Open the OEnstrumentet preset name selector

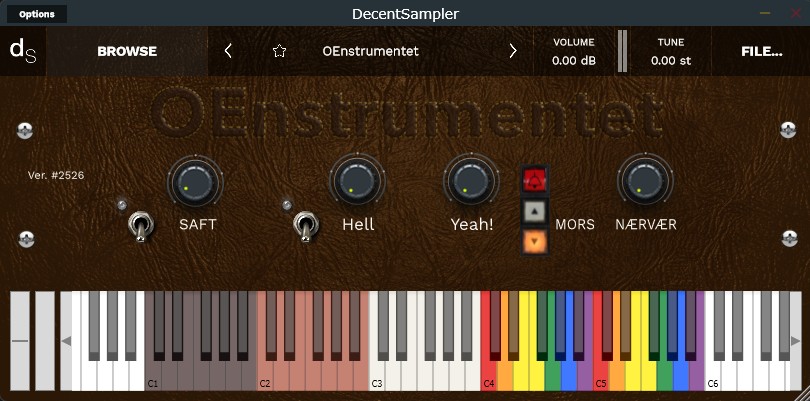coord(371,51)
